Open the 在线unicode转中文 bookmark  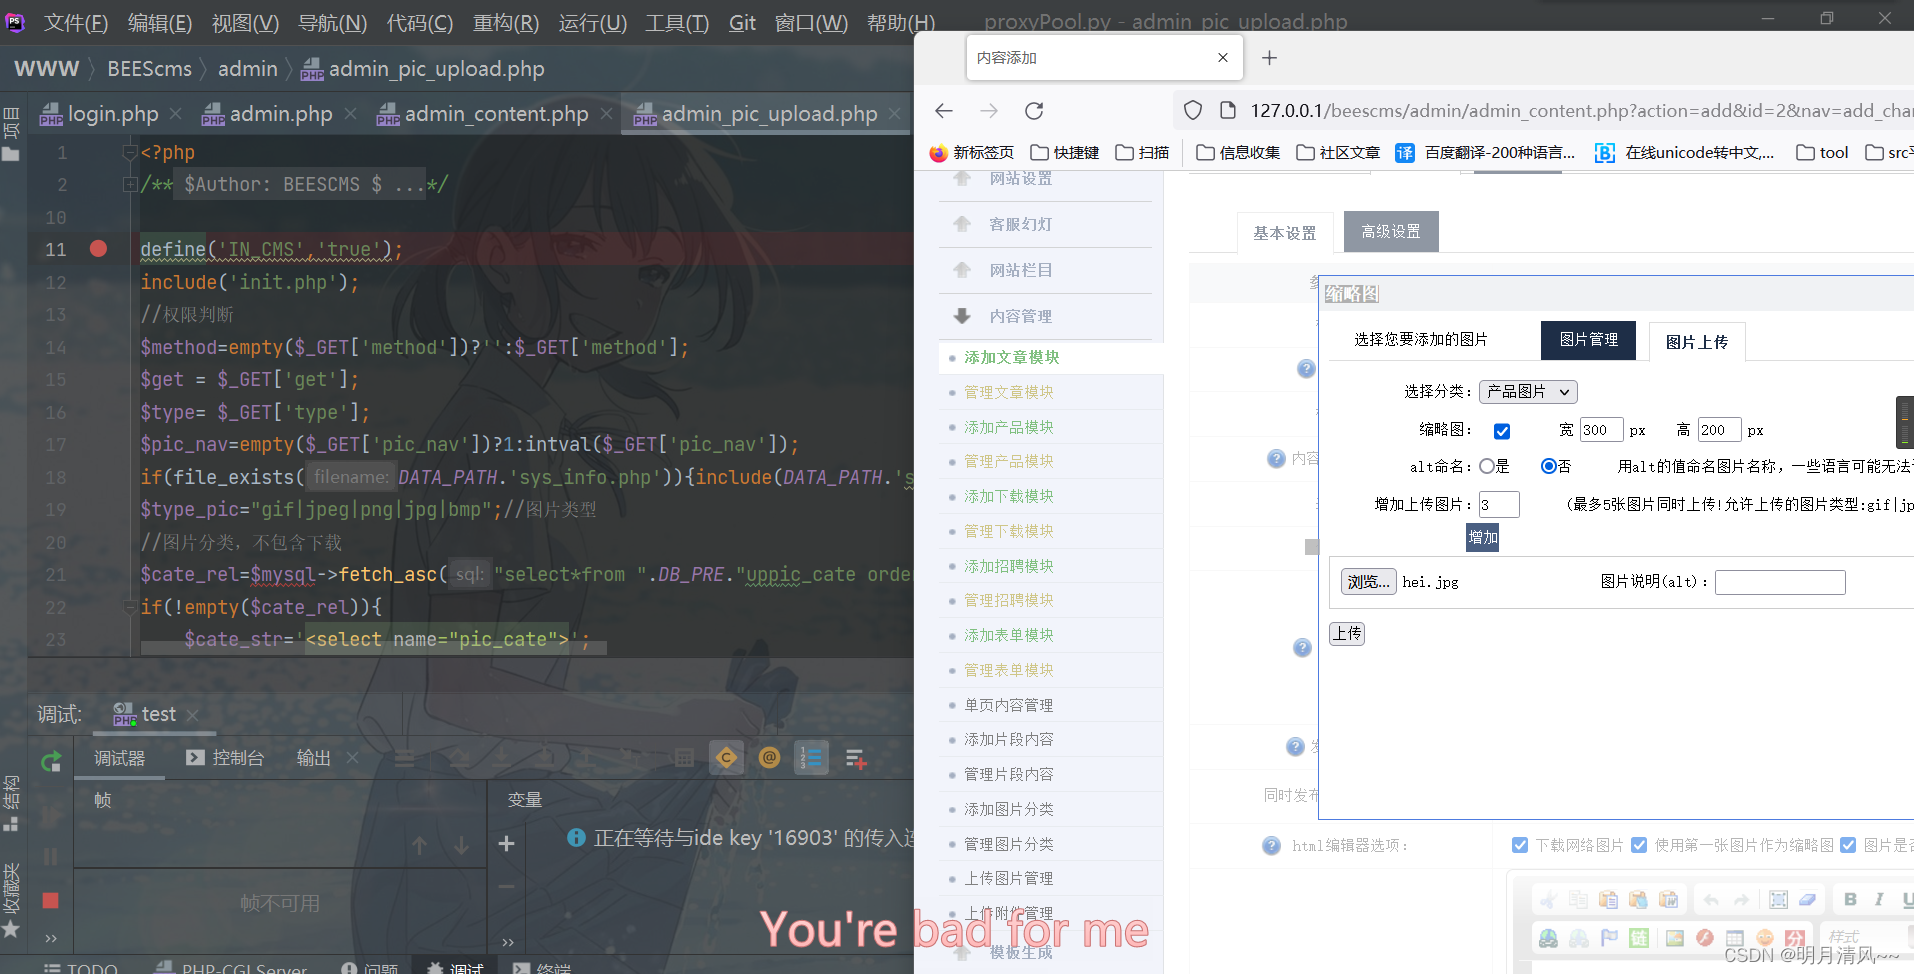coord(1684,152)
